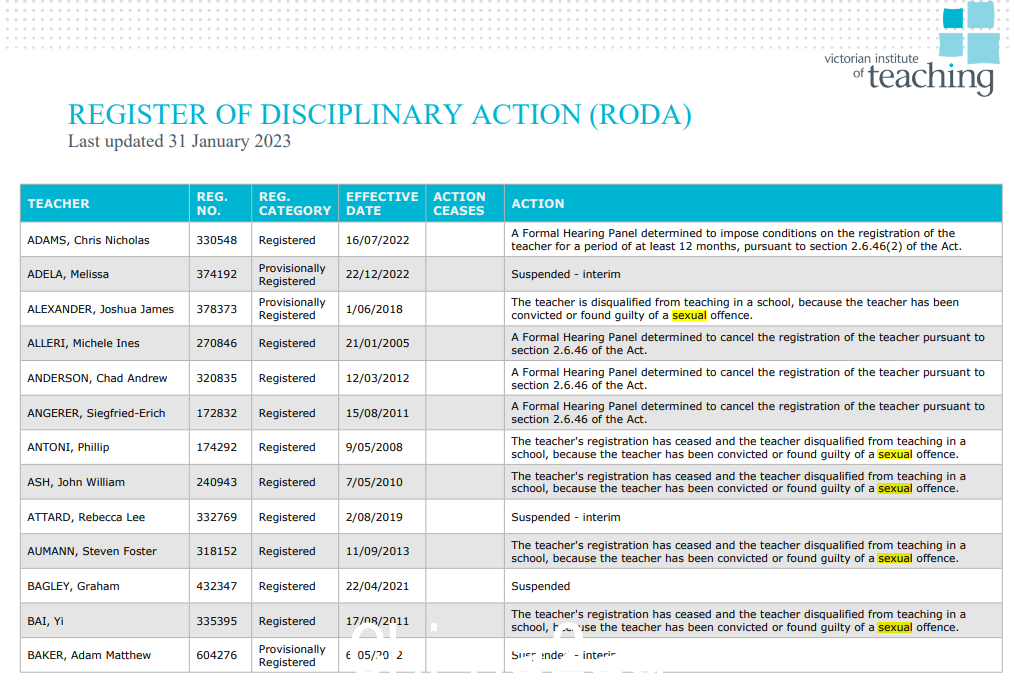Click the EFFECTIVE DATE column header

[382, 204]
